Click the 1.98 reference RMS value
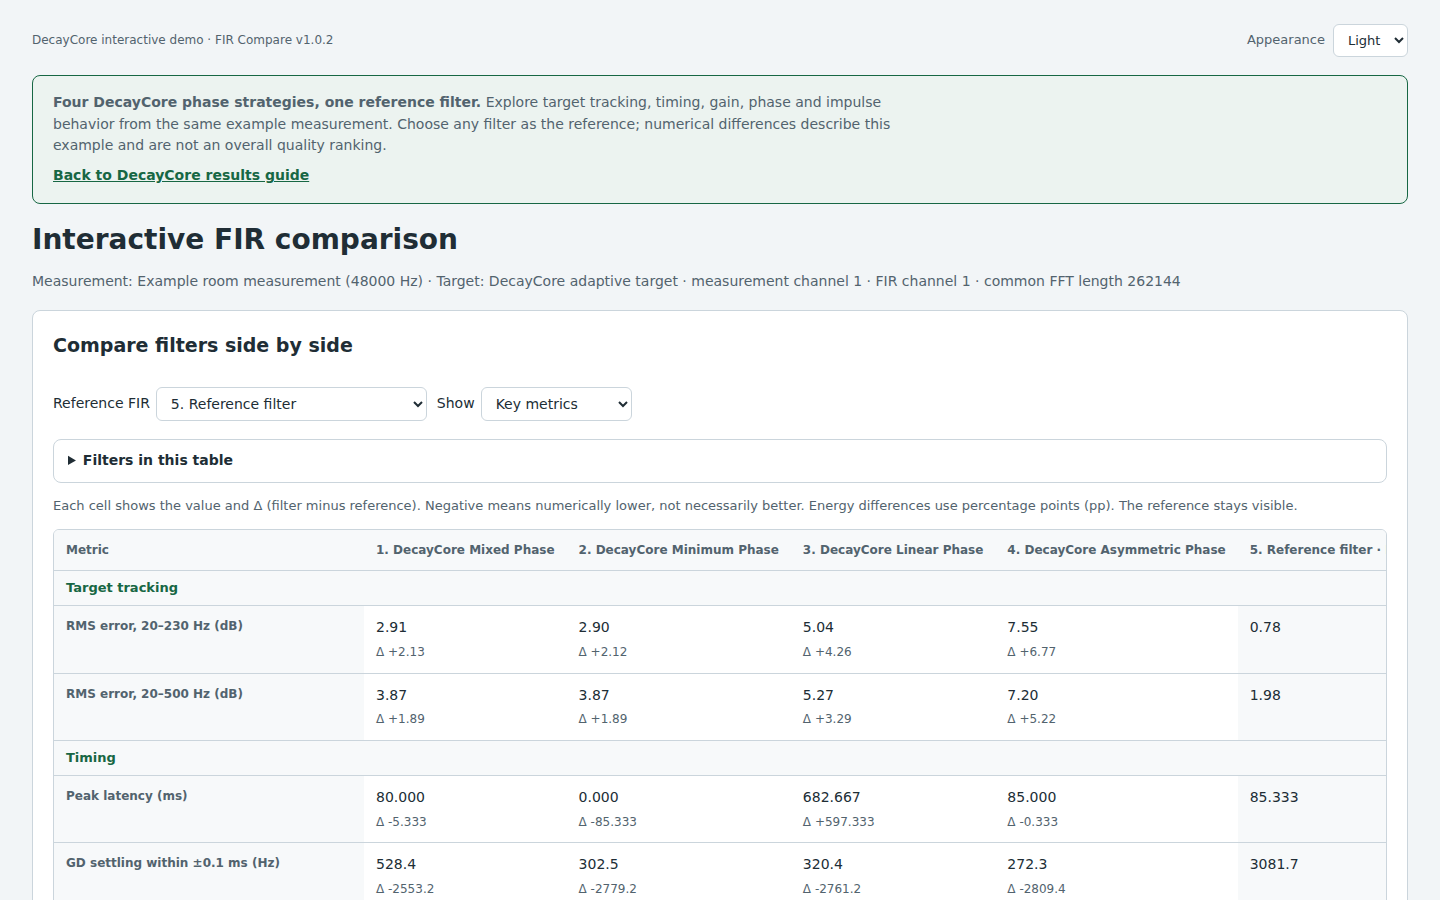Viewport: 1440px width, 900px height. [1265, 695]
